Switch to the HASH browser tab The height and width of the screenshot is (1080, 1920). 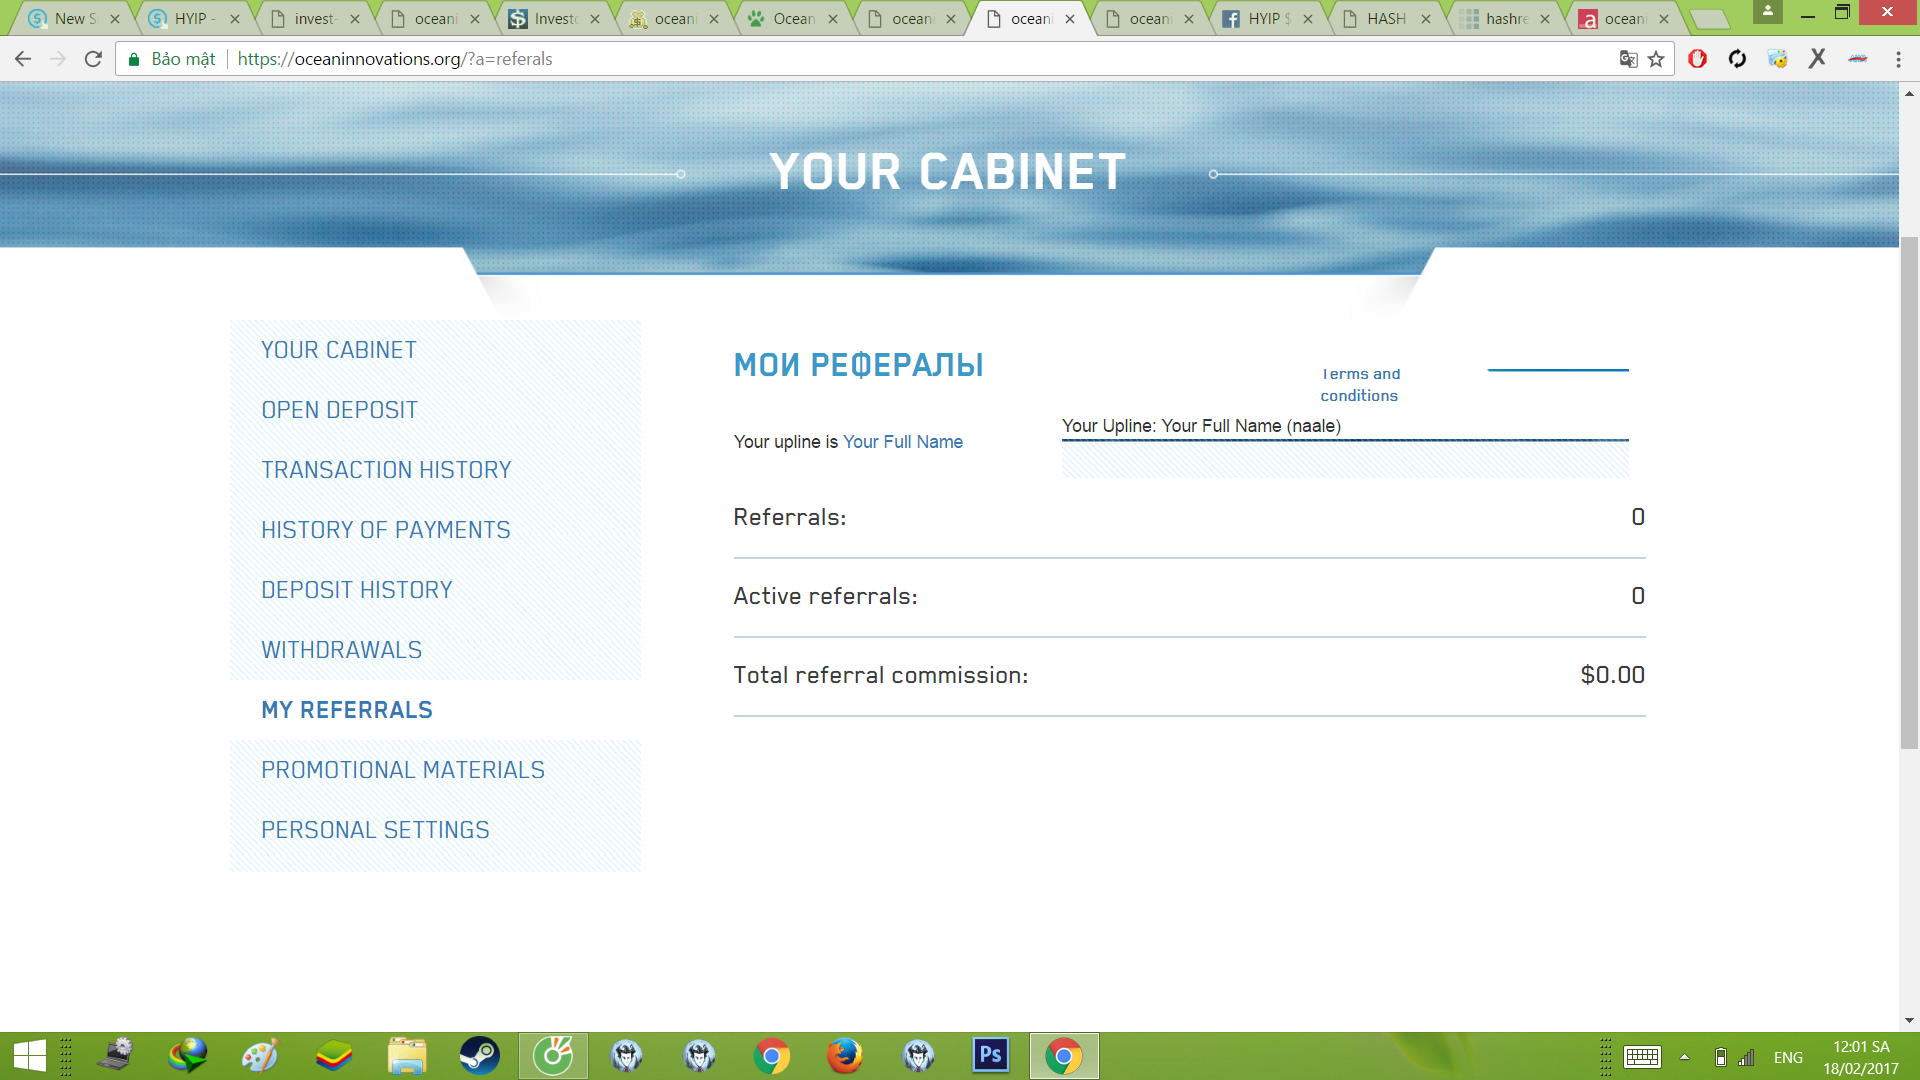pyautogui.click(x=1386, y=18)
